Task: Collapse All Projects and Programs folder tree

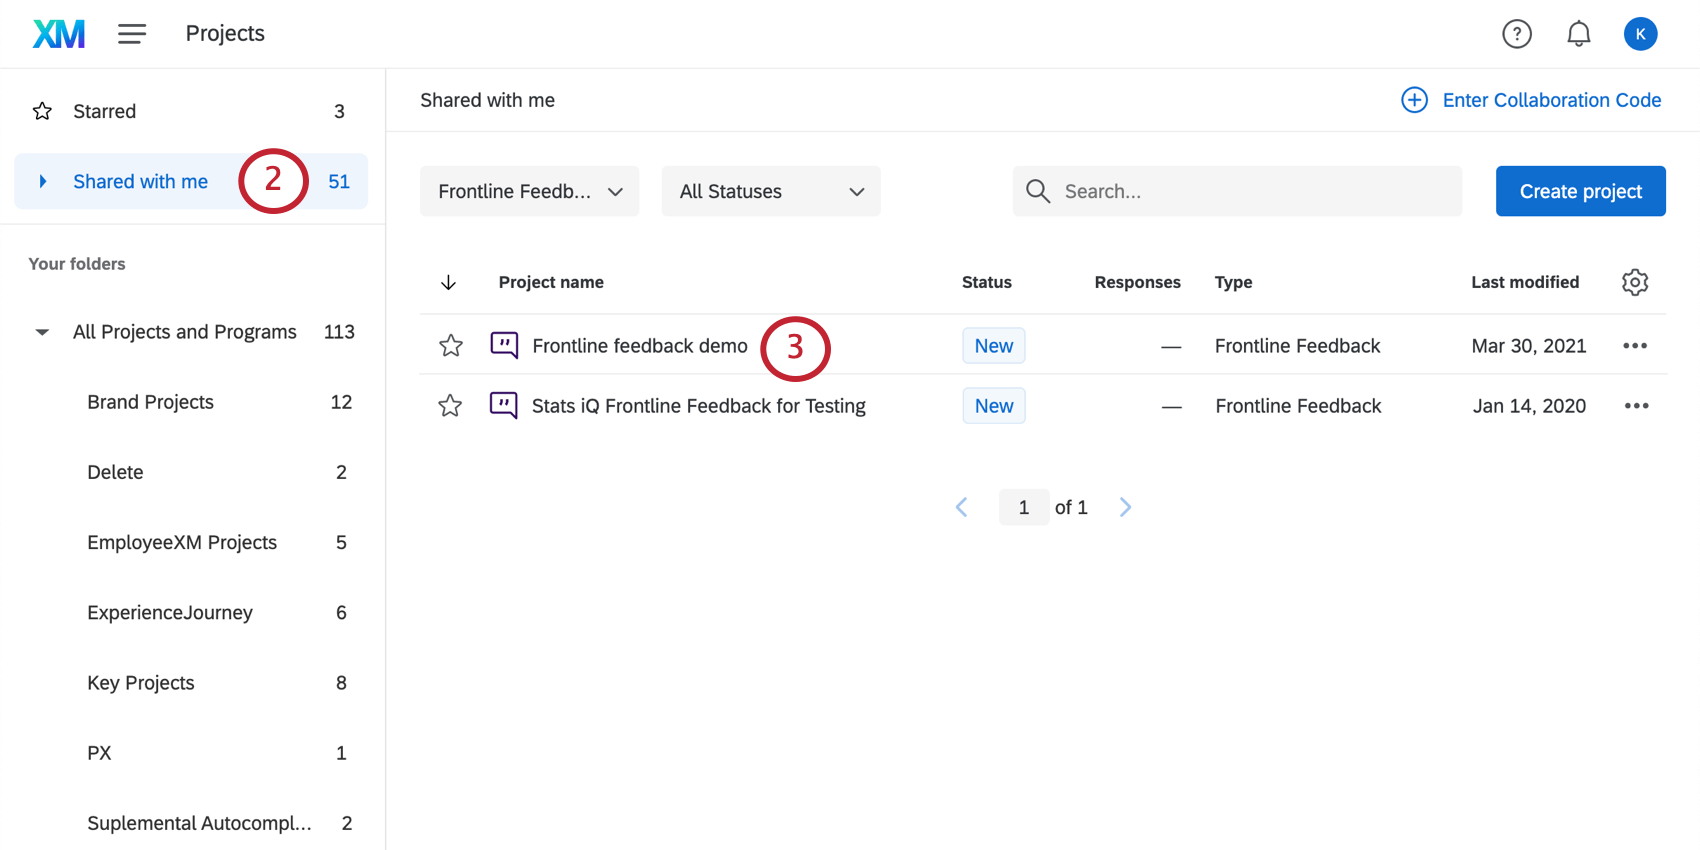Action: 42,332
